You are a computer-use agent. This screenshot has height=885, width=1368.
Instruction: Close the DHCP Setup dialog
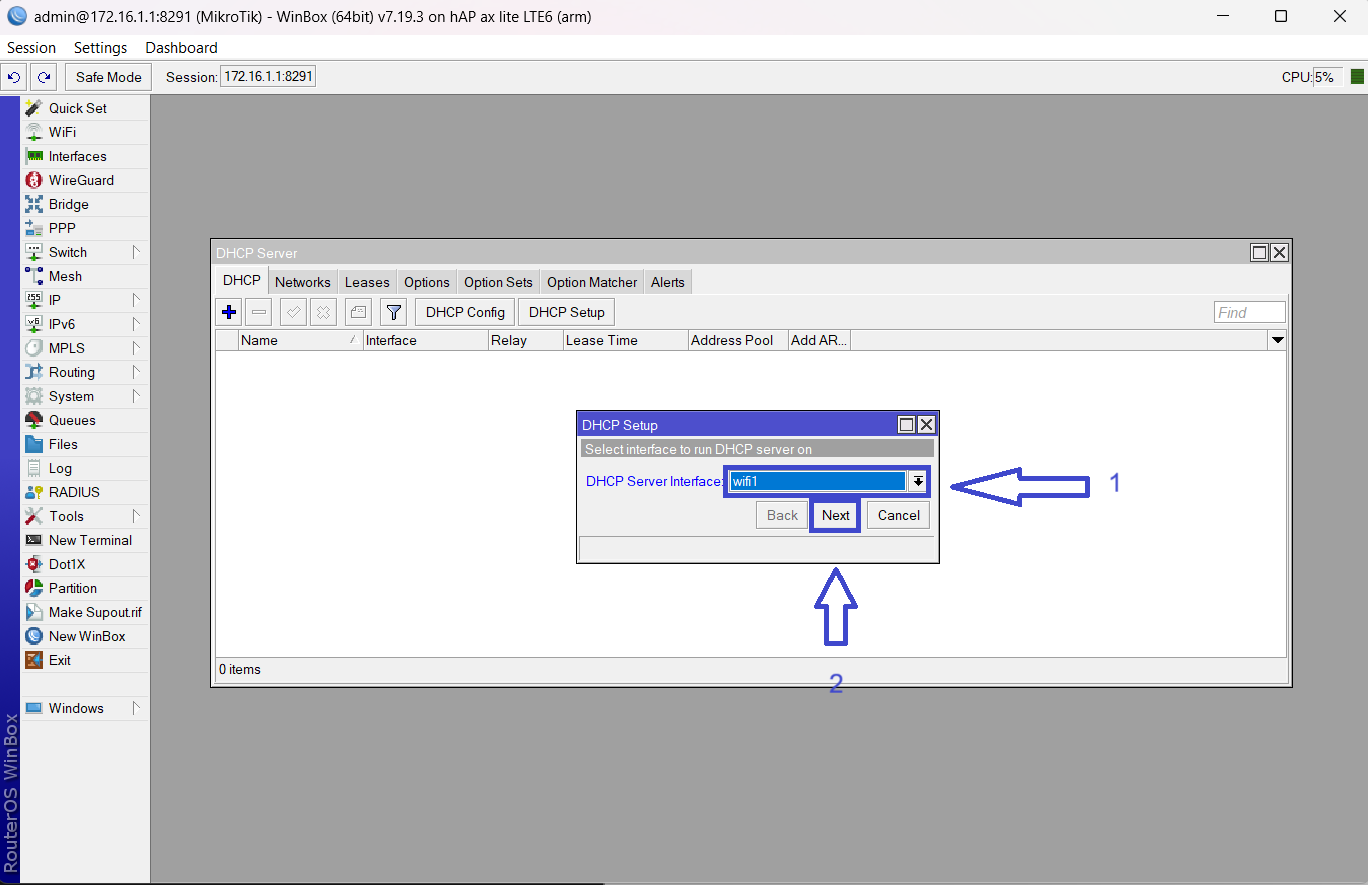coord(926,425)
